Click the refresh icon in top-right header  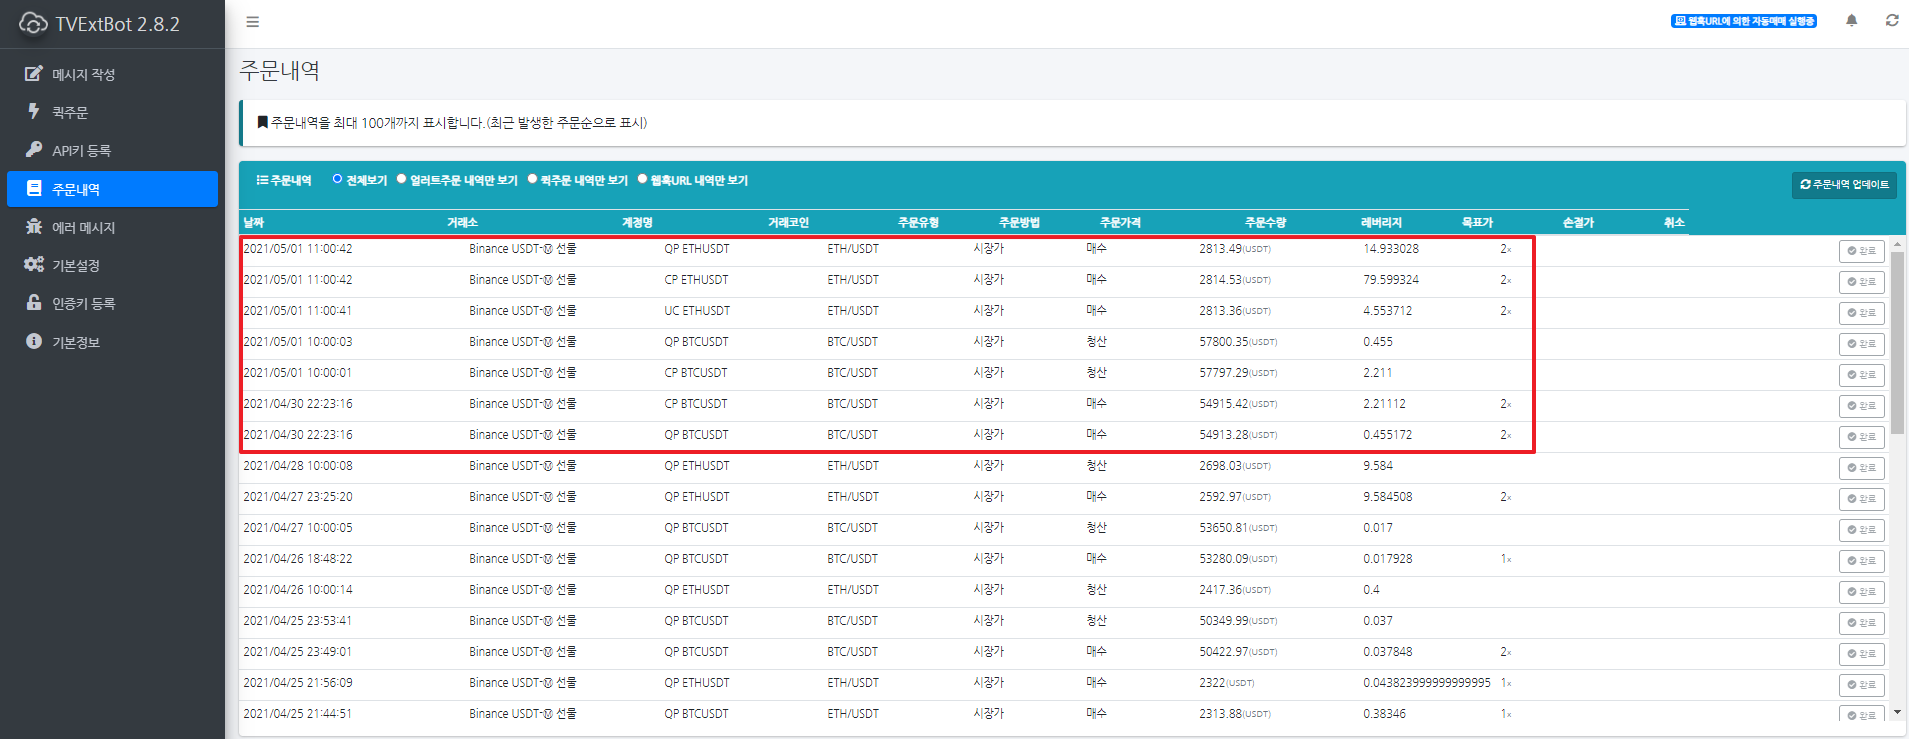(1891, 21)
